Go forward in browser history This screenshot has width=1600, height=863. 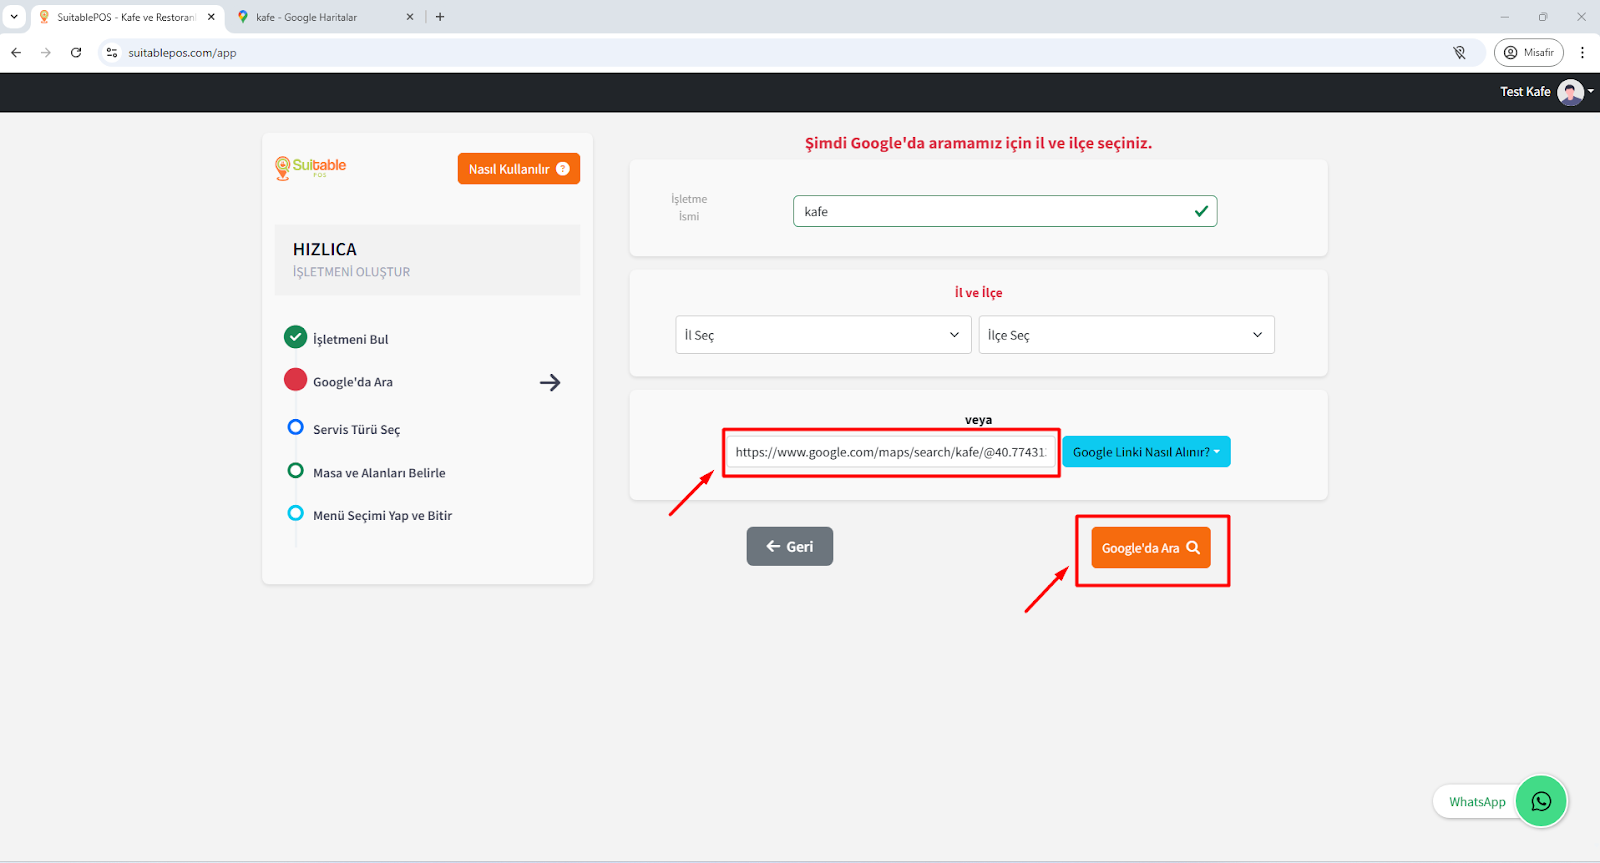tap(46, 52)
